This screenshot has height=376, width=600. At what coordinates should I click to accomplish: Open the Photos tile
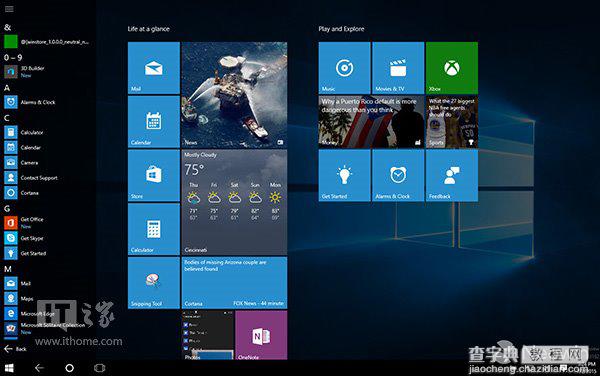[x=208, y=335]
